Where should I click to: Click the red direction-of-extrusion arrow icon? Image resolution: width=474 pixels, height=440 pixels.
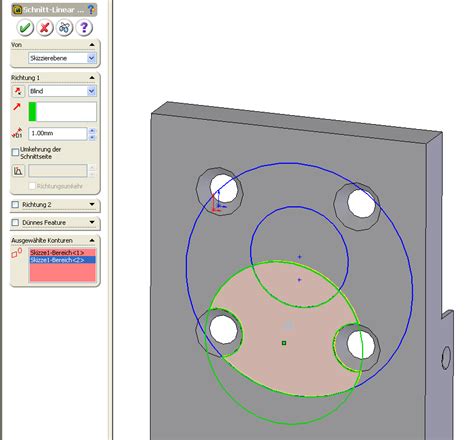pyautogui.click(x=17, y=107)
